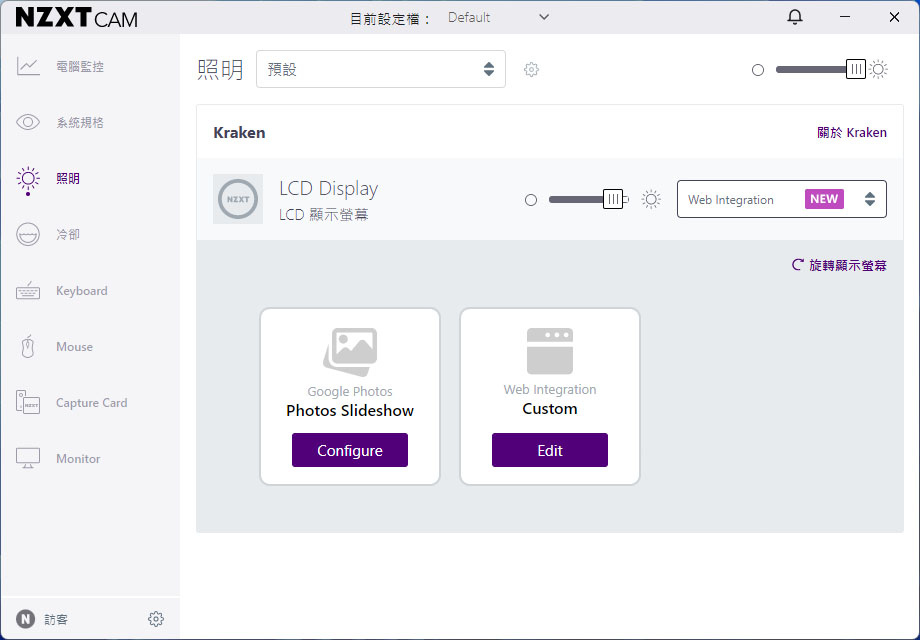Open the Capture Card section

tap(92, 402)
